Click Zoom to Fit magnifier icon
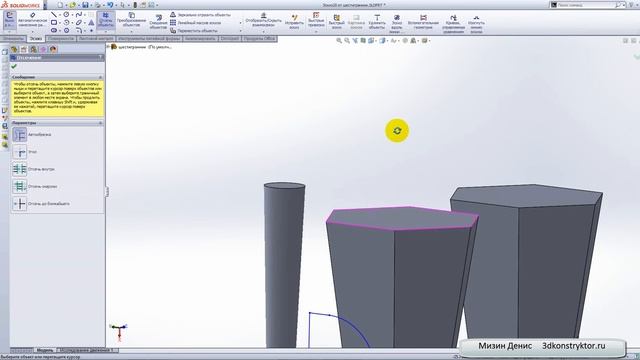The height and width of the screenshot is (360, 640). [x=339, y=40]
